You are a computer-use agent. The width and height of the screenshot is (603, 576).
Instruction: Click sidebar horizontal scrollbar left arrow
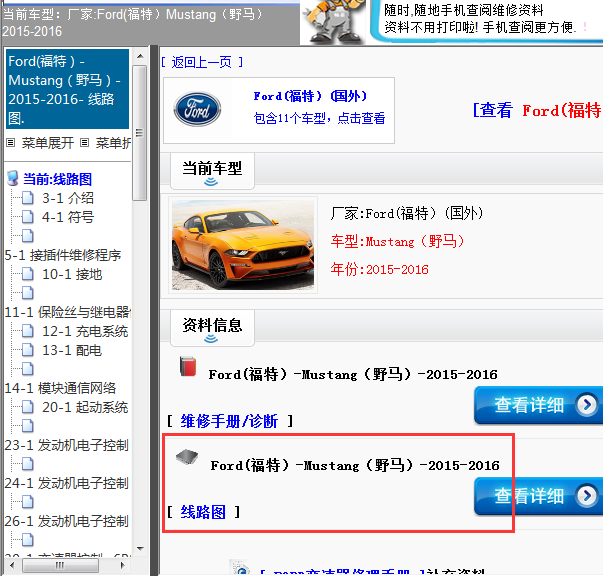pos(12,565)
